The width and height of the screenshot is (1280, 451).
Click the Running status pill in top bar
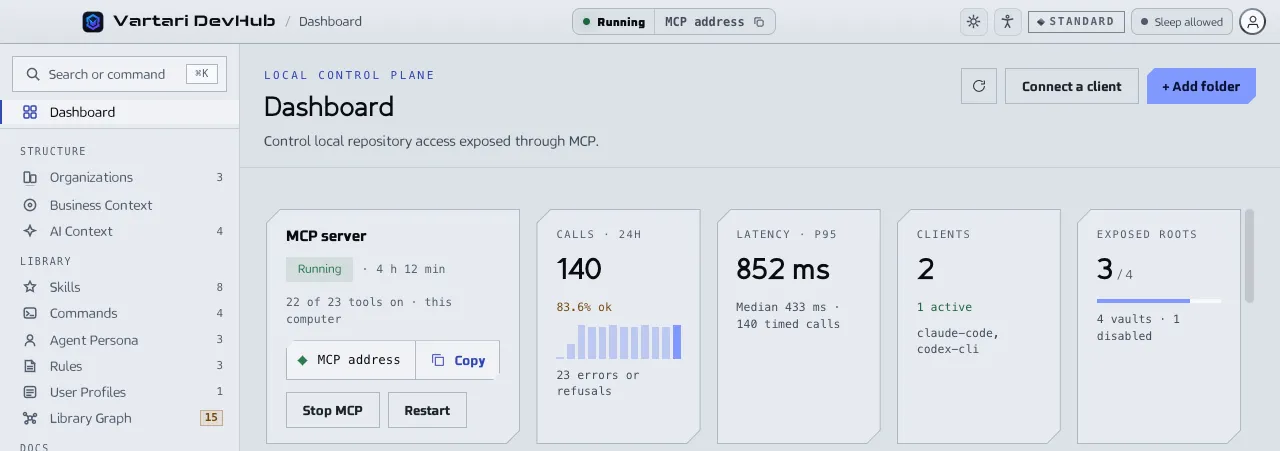613,22
